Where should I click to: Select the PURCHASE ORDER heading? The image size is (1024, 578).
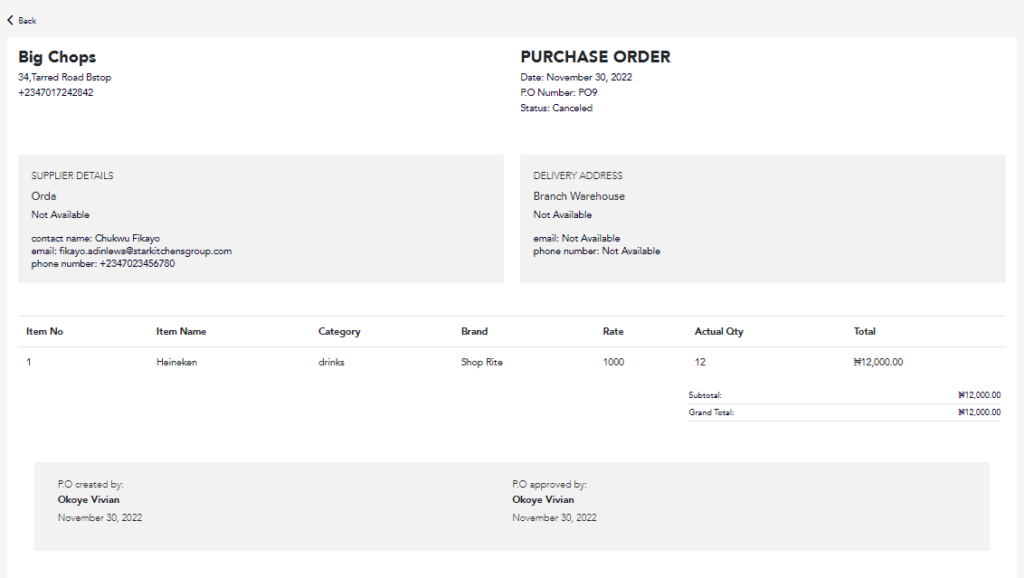pyautogui.click(x=595, y=57)
